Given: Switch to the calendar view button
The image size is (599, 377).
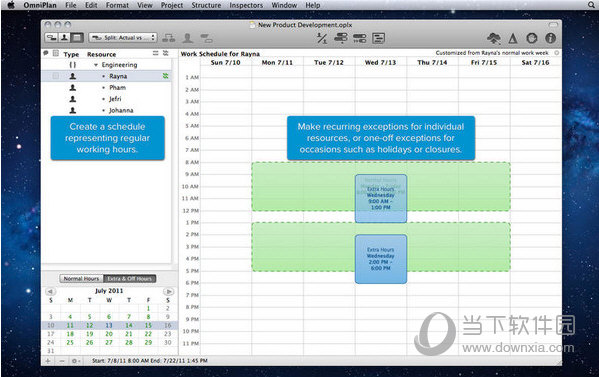Looking at the screenshot, I should tap(77, 37).
